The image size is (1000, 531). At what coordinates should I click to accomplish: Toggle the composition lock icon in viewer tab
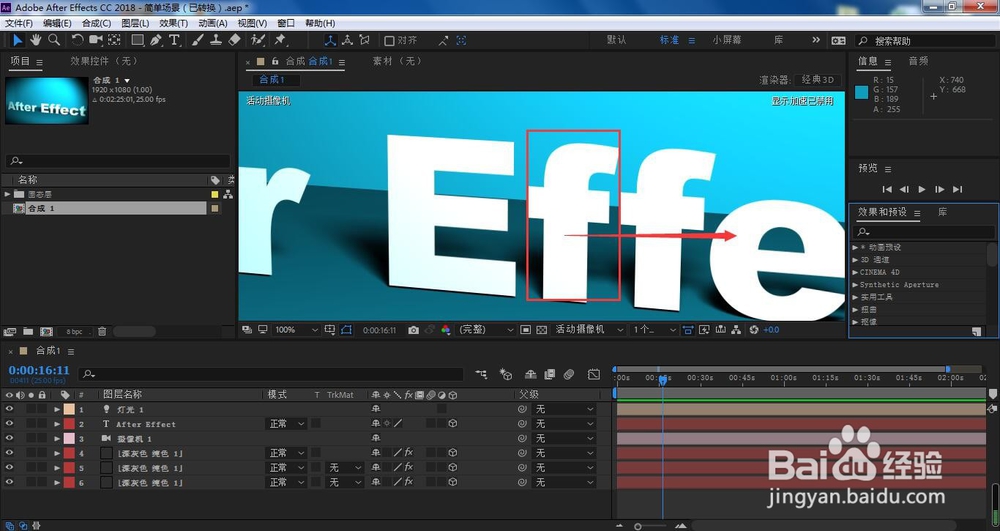pyautogui.click(x=276, y=61)
